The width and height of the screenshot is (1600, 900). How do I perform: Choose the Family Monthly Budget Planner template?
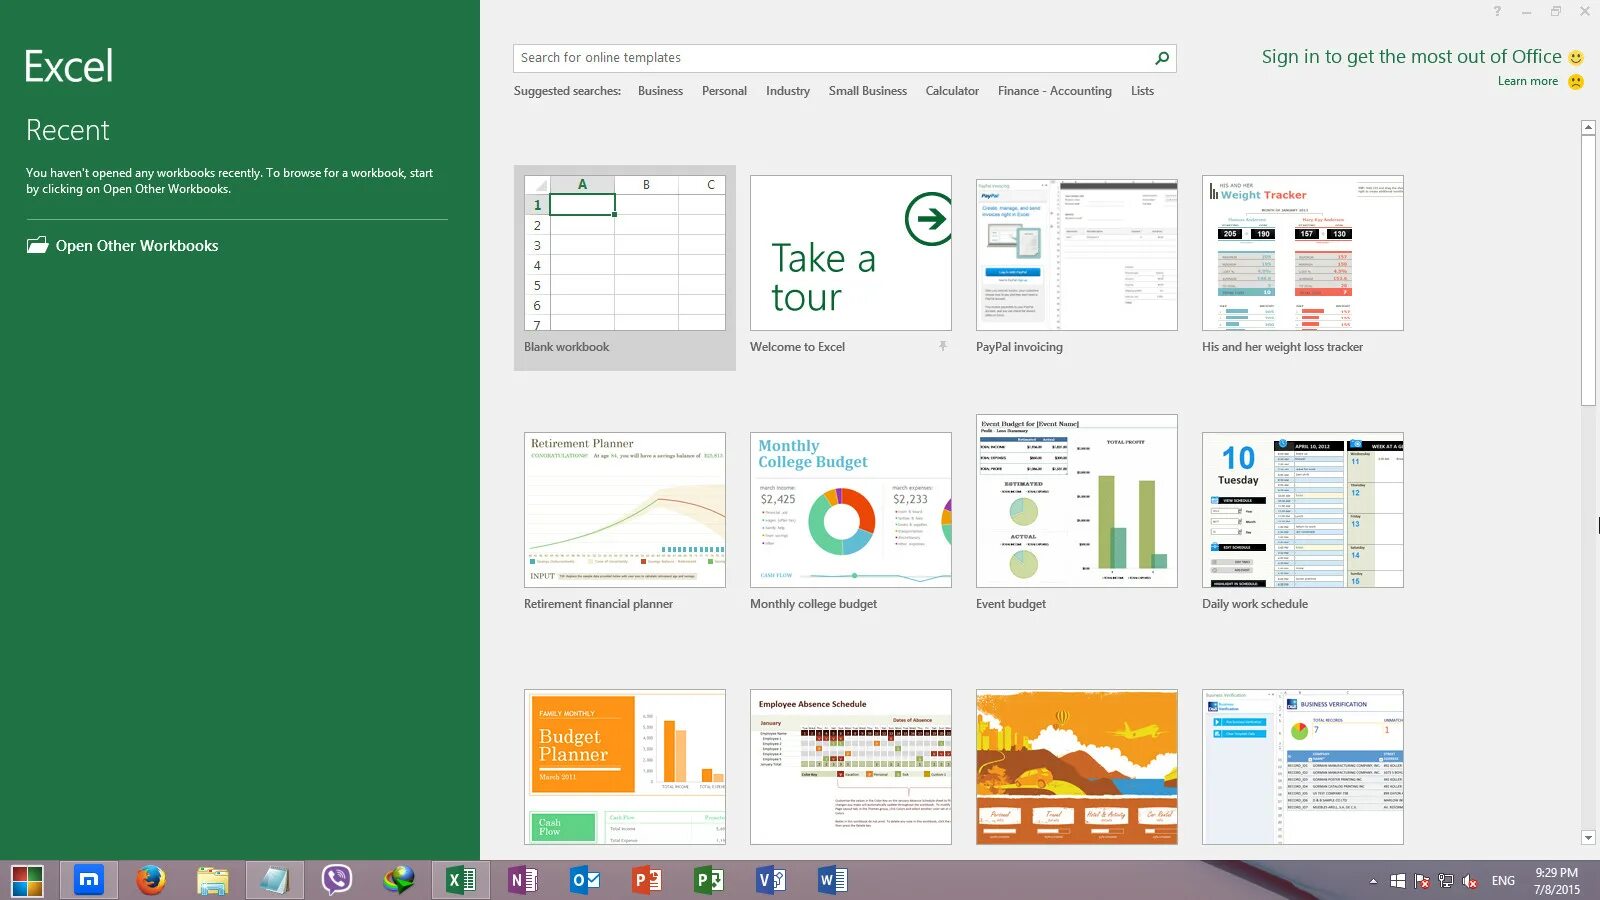pyautogui.click(x=625, y=767)
